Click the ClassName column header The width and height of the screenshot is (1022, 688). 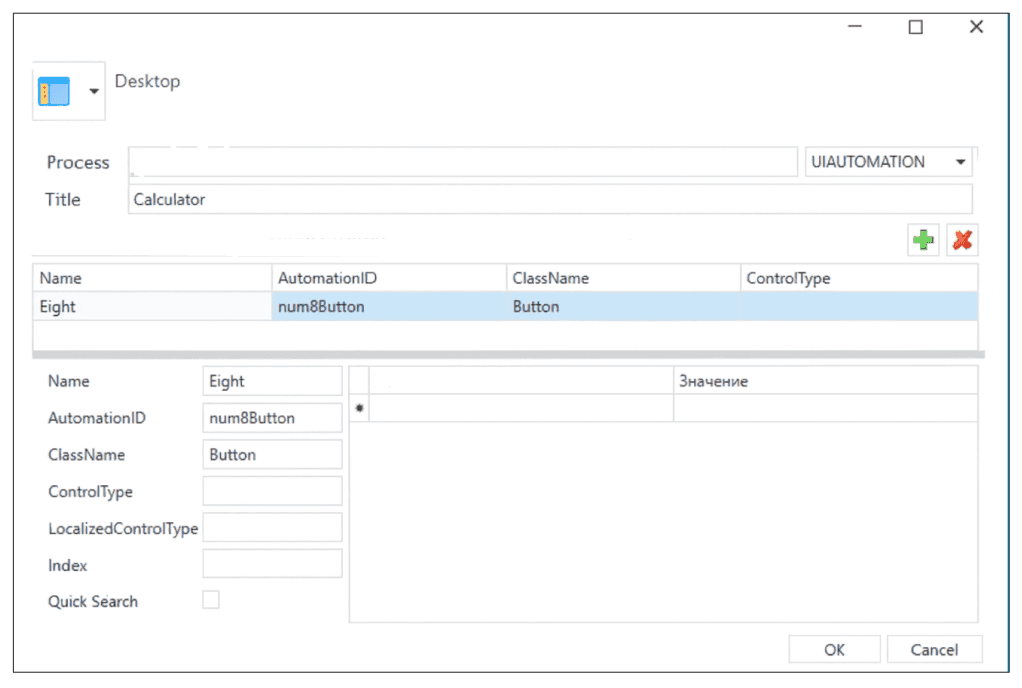pyautogui.click(x=622, y=278)
